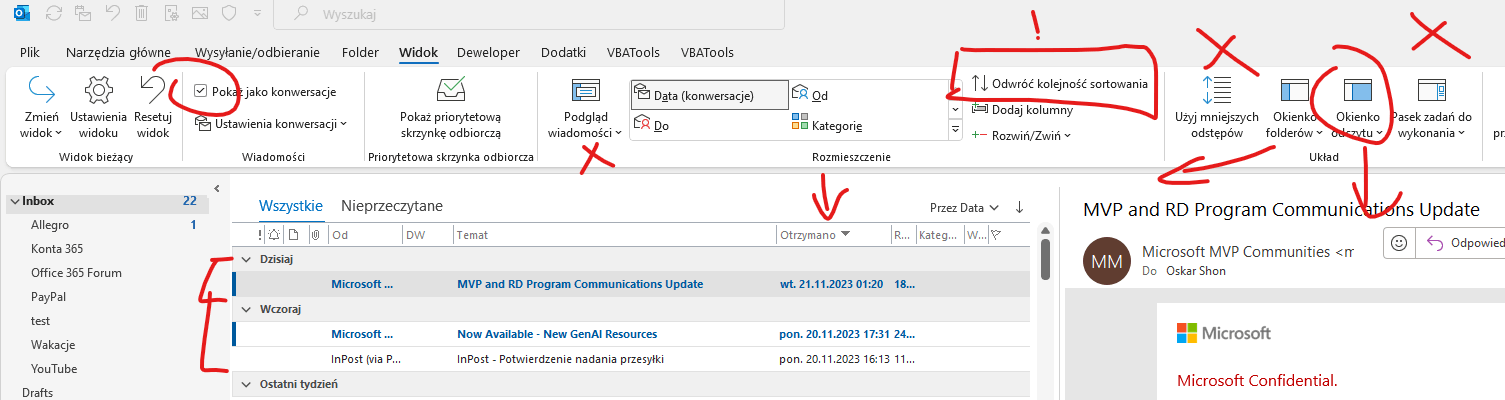
Task: Open Zmień widok dropdown
Action: tap(42, 108)
